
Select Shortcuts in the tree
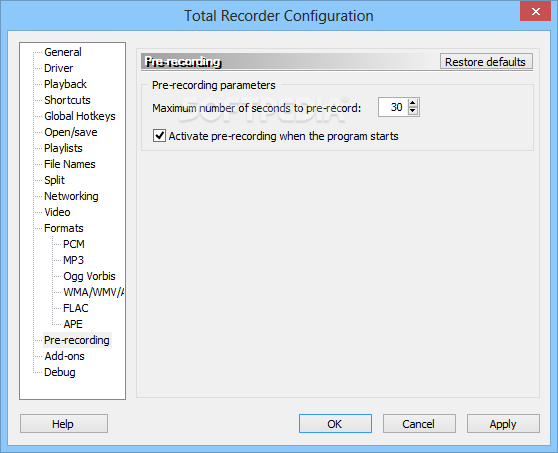pyautogui.click(x=67, y=100)
